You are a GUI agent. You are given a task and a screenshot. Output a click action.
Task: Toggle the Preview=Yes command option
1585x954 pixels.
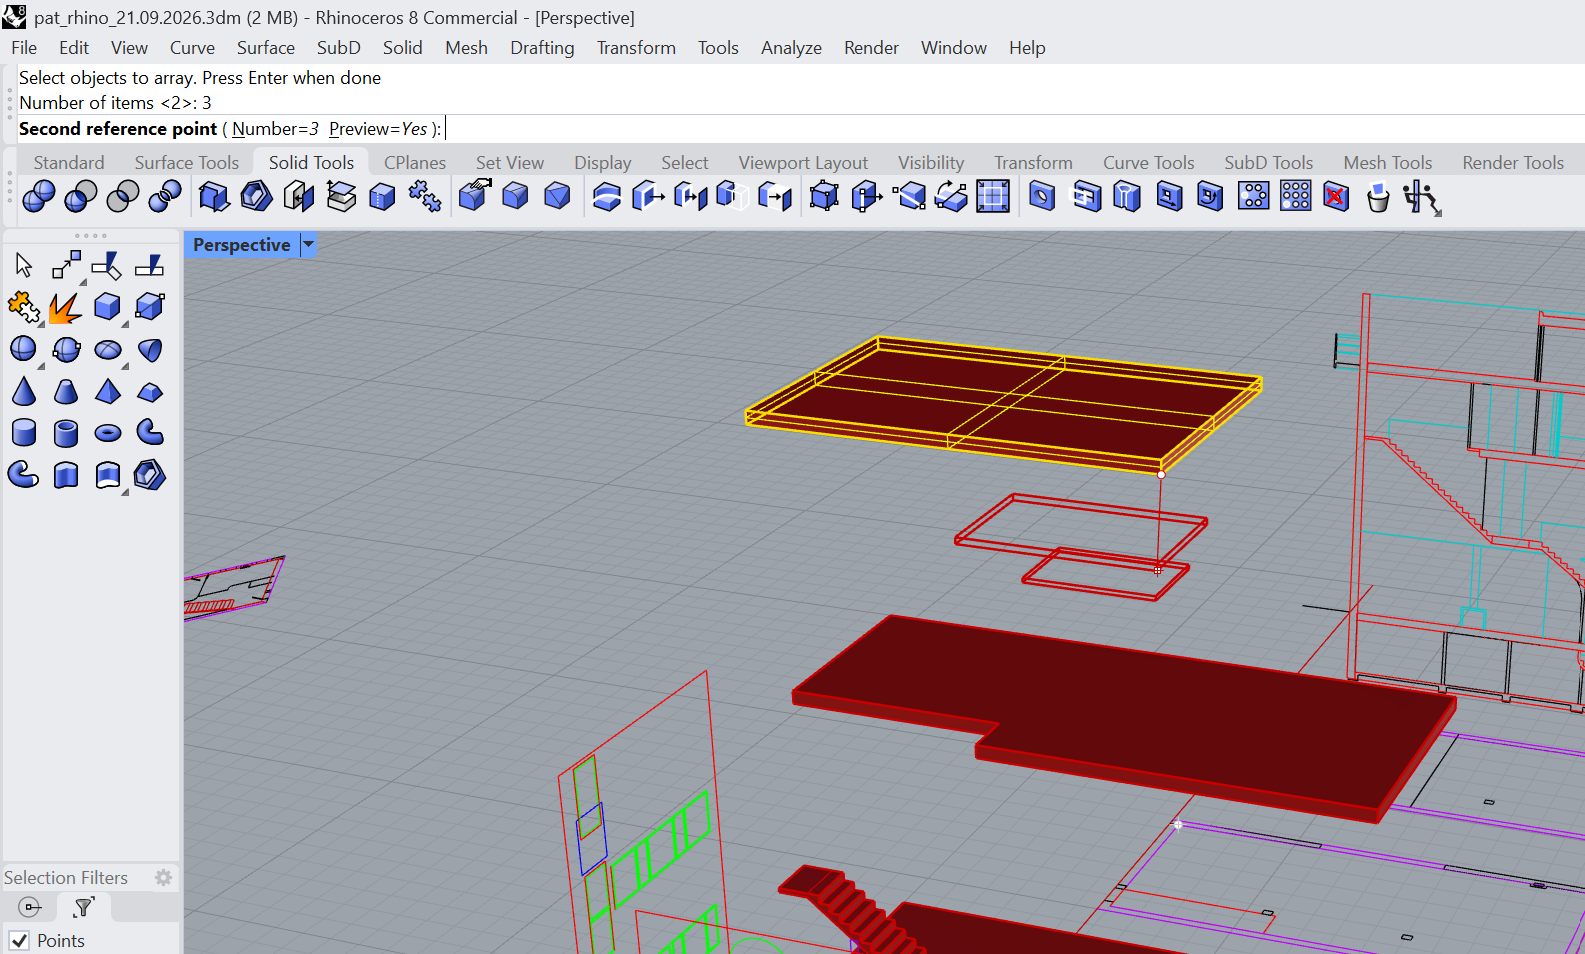tap(378, 129)
